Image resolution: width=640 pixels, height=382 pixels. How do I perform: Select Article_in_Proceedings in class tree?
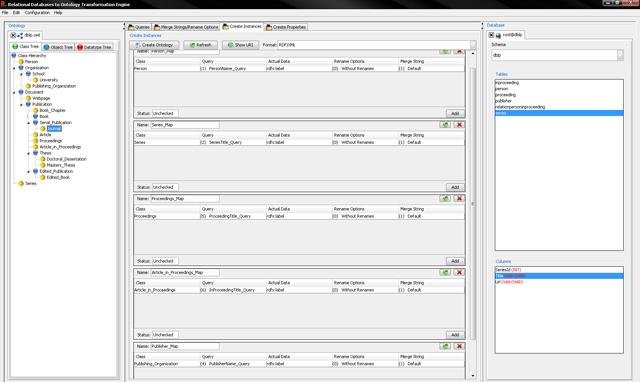click(60, 147)
